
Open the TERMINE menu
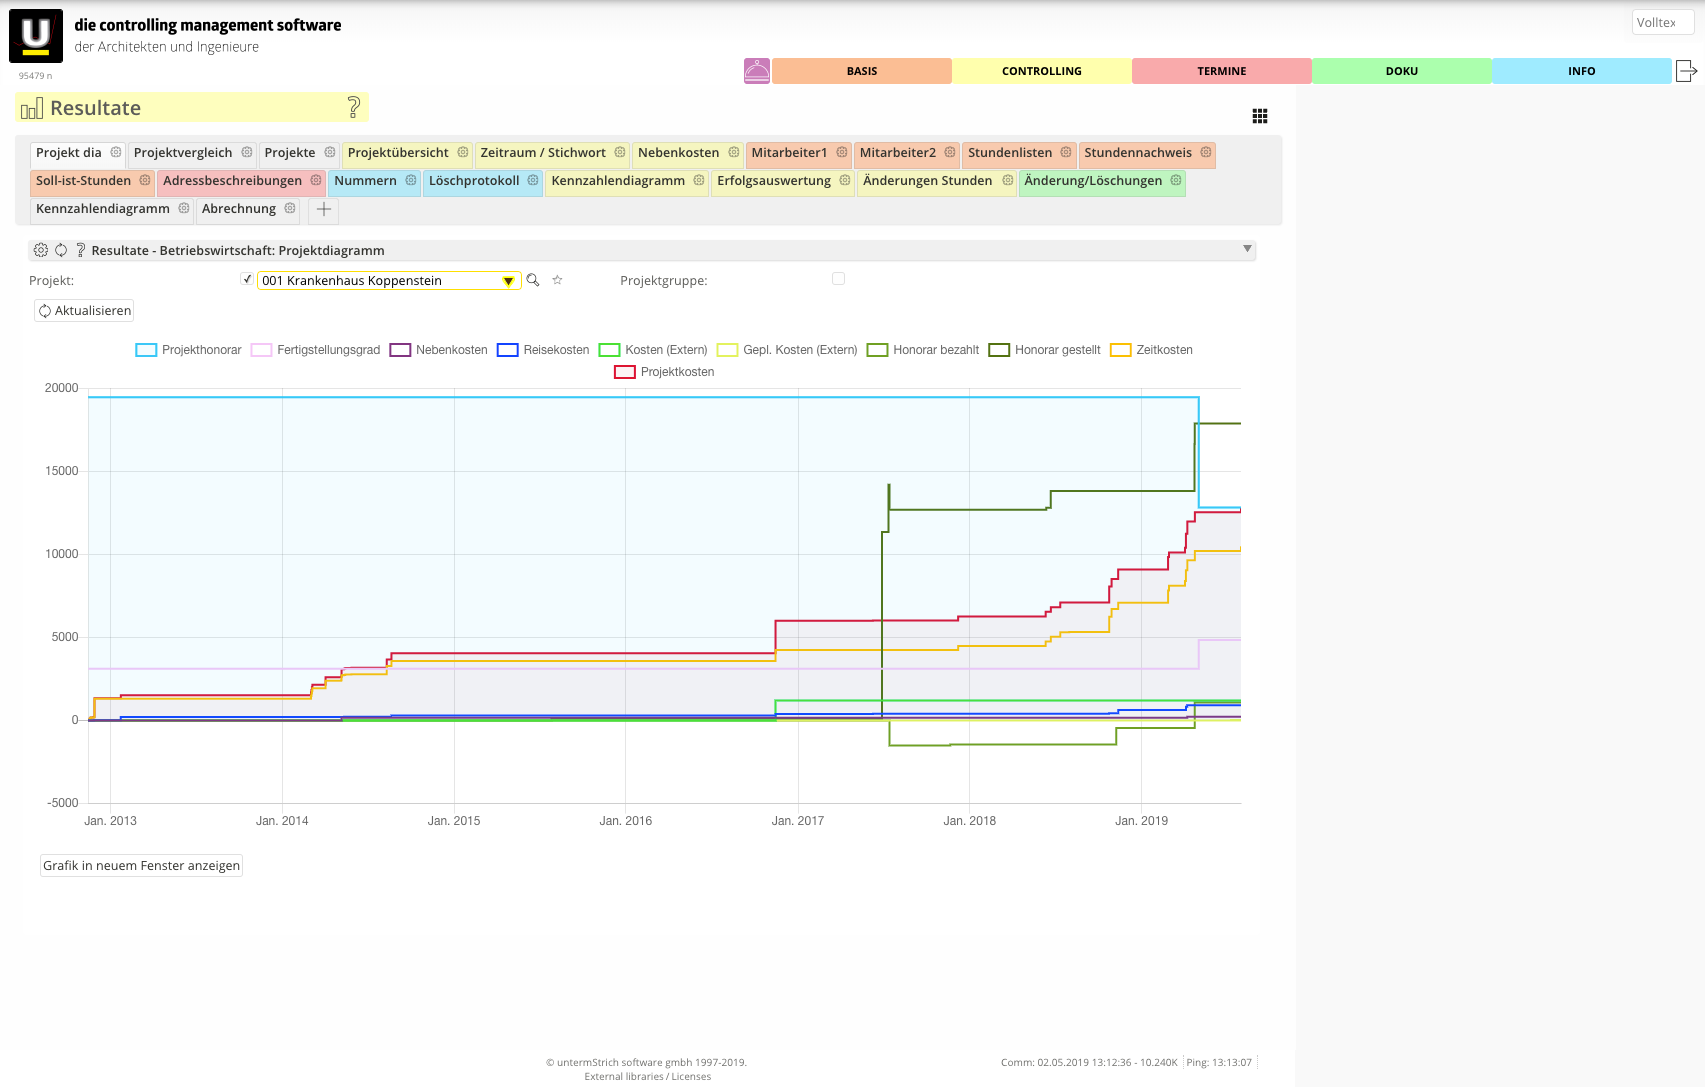click(x=1221, y=71)
